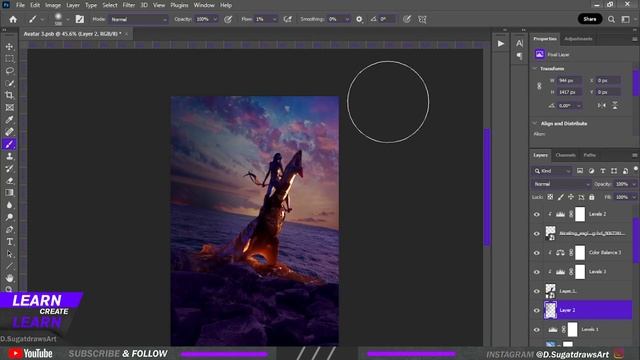Select the Type tool

tap(9, 242)
